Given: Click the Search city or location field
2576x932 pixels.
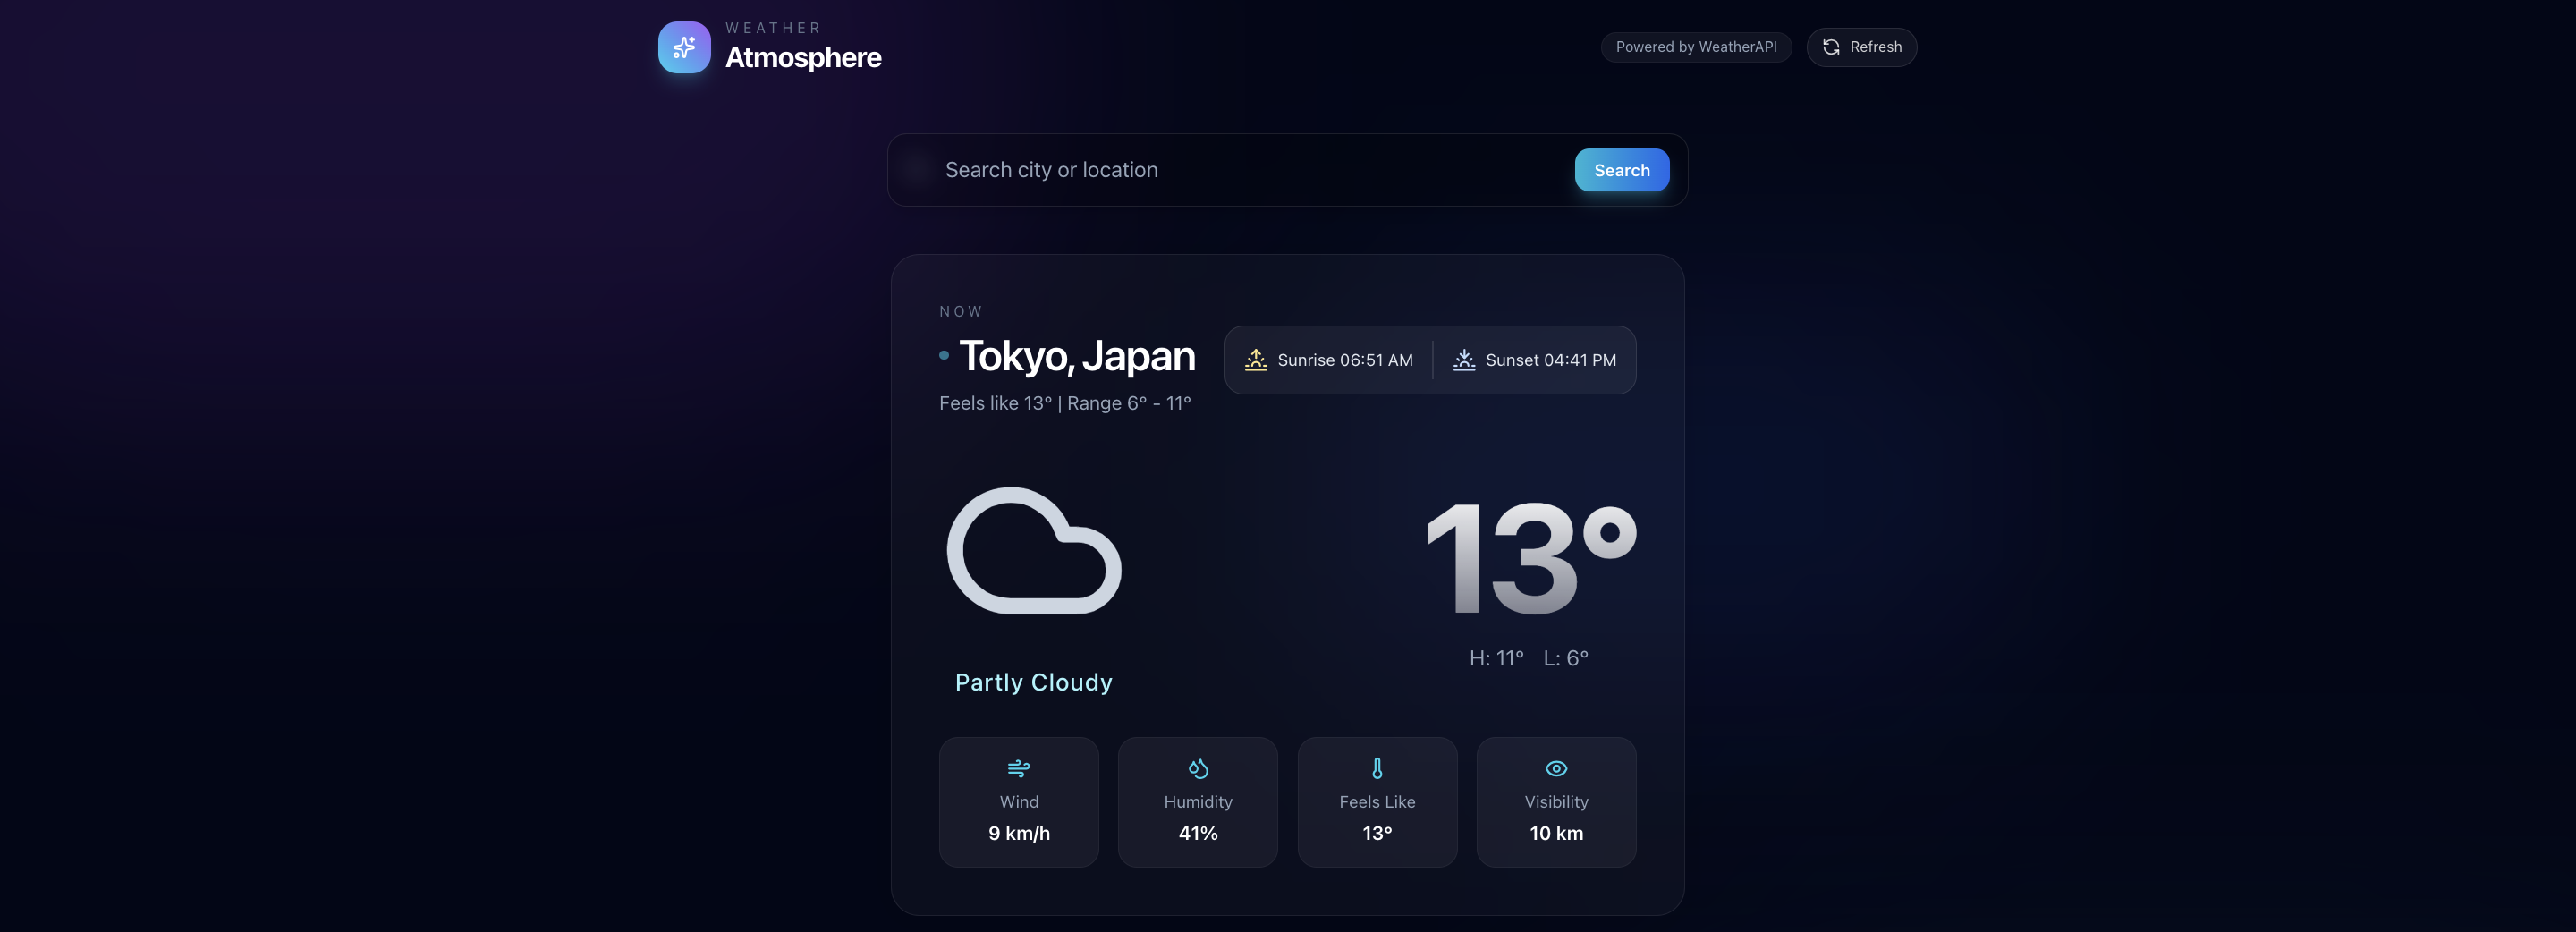Looking at the screenshot, I should point(1200,170).
